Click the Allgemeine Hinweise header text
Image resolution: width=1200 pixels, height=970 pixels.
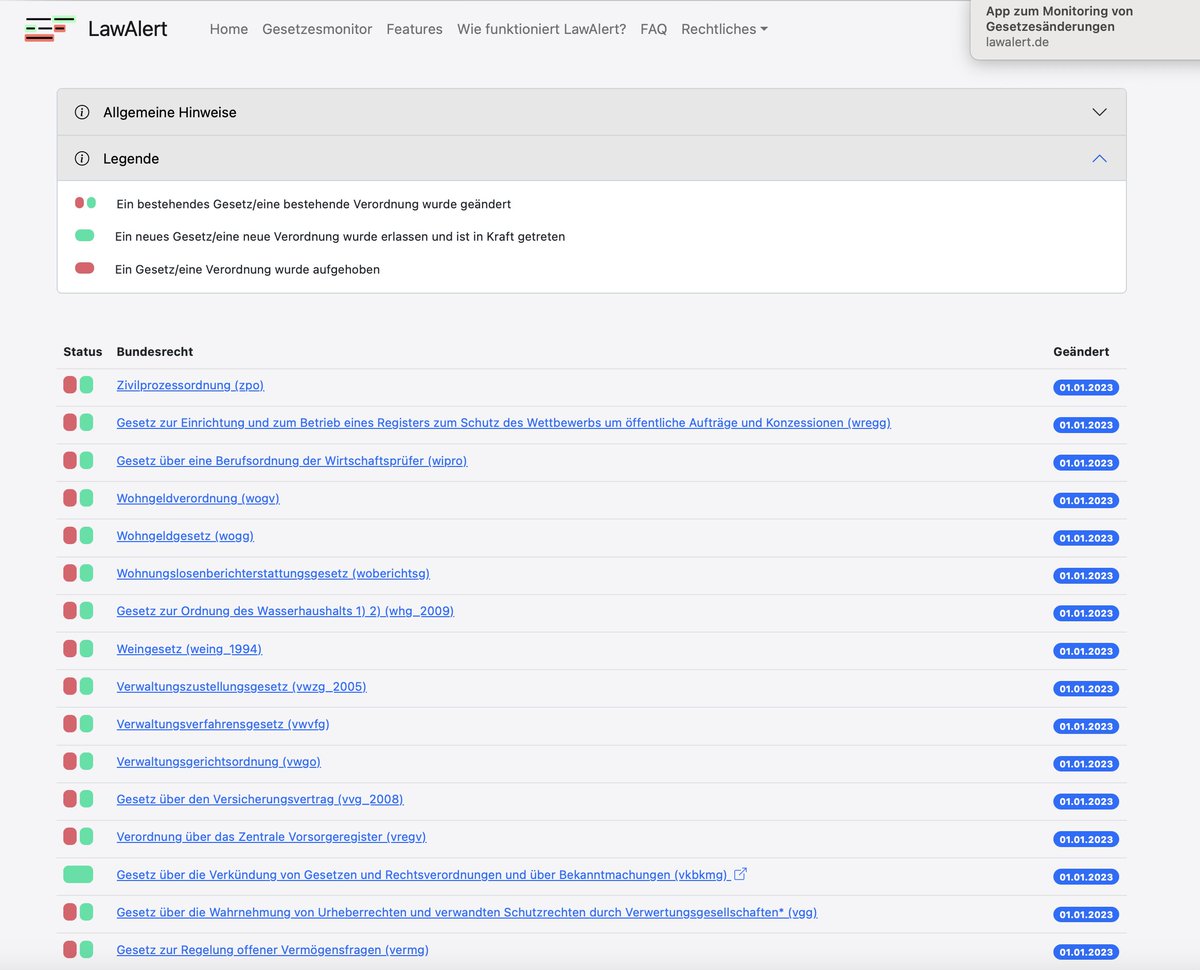pos(170,112)
